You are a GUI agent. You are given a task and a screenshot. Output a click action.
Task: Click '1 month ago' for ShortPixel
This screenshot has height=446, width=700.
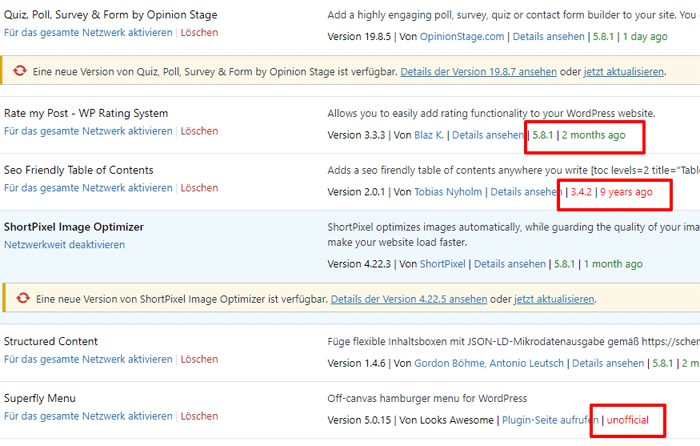tap(613, 264)
